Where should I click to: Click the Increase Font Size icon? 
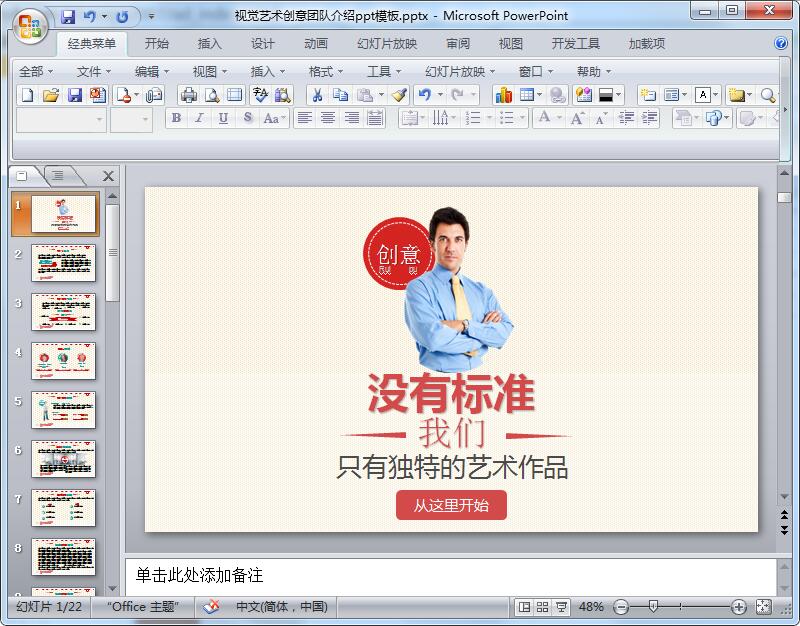pos(577,118)
